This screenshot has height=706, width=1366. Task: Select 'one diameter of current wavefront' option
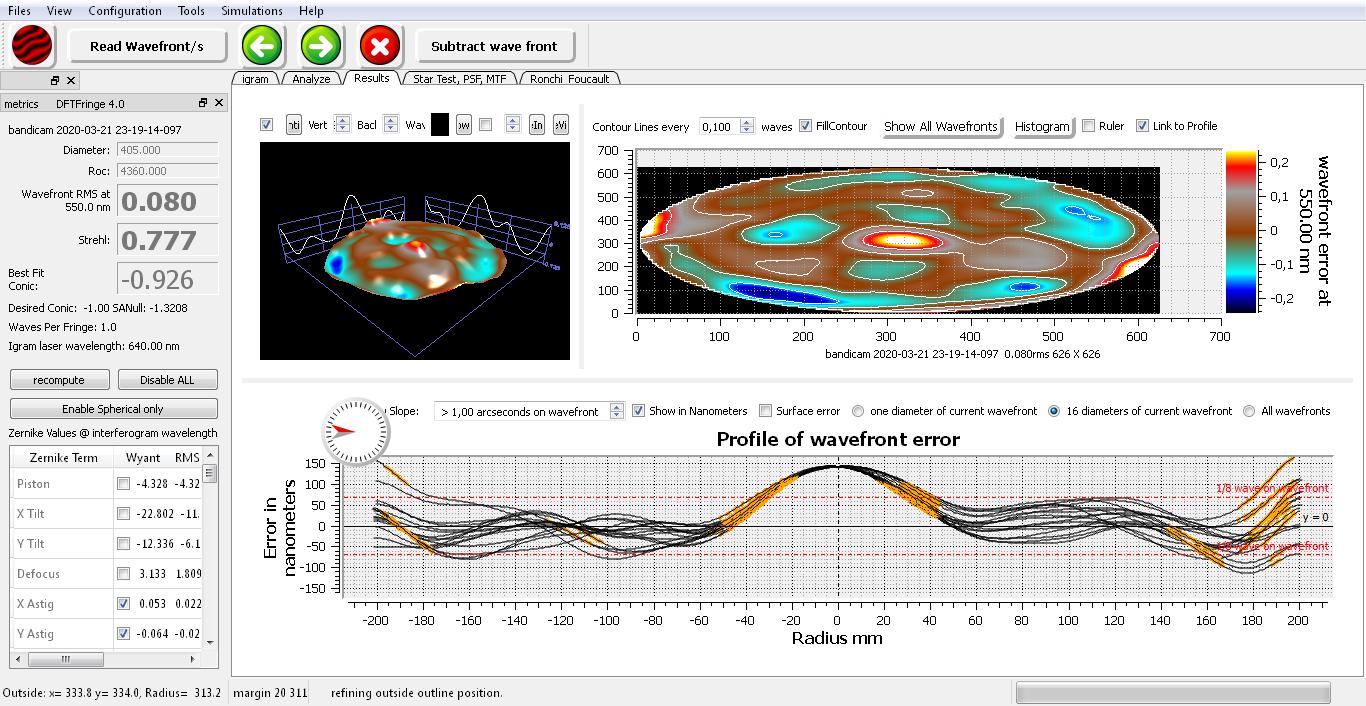click(858, 411)
